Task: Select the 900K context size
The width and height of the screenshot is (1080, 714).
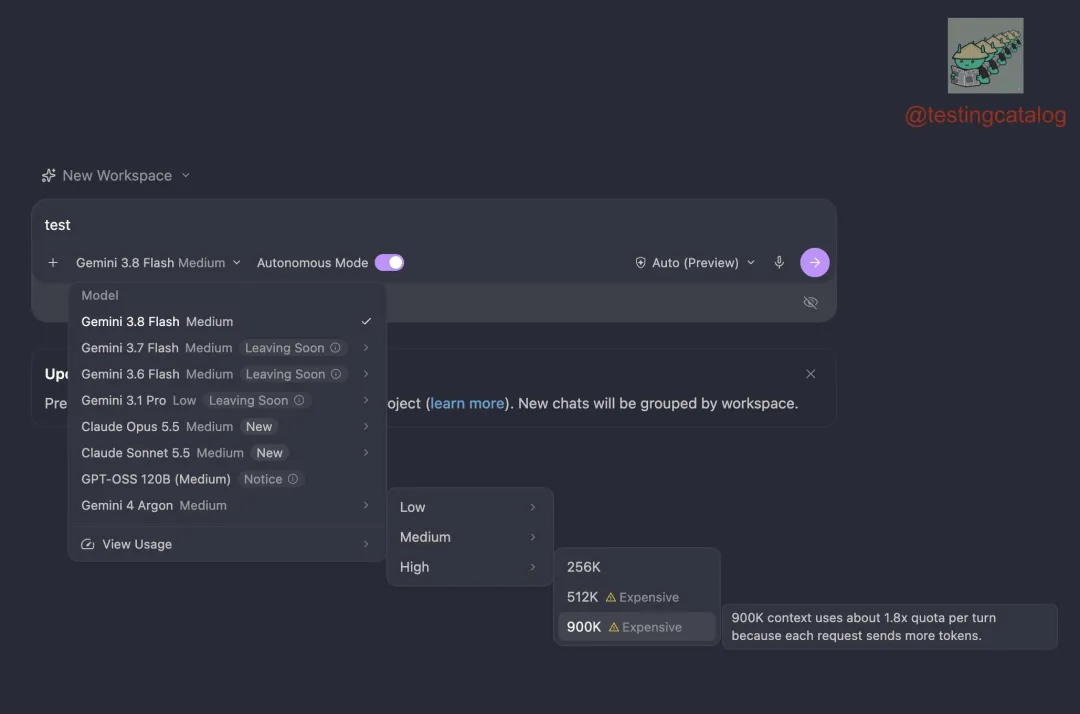Action: (636, 627)
